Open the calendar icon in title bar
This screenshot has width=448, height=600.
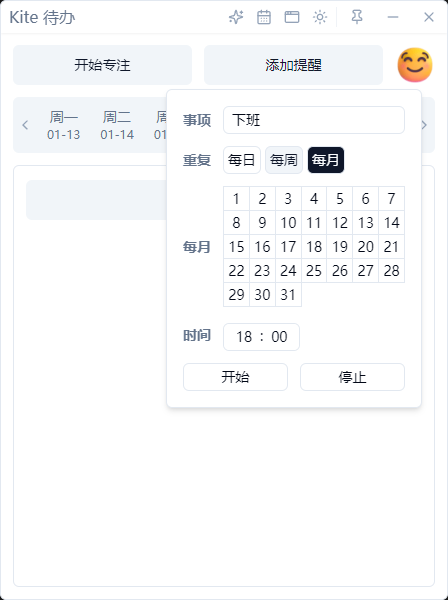pos(264,17)
